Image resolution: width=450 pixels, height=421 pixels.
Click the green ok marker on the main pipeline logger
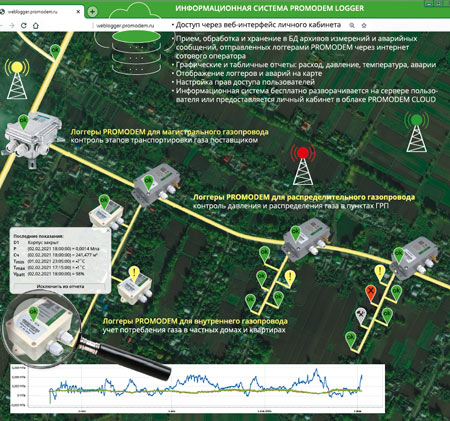click(x=23, y=122)
